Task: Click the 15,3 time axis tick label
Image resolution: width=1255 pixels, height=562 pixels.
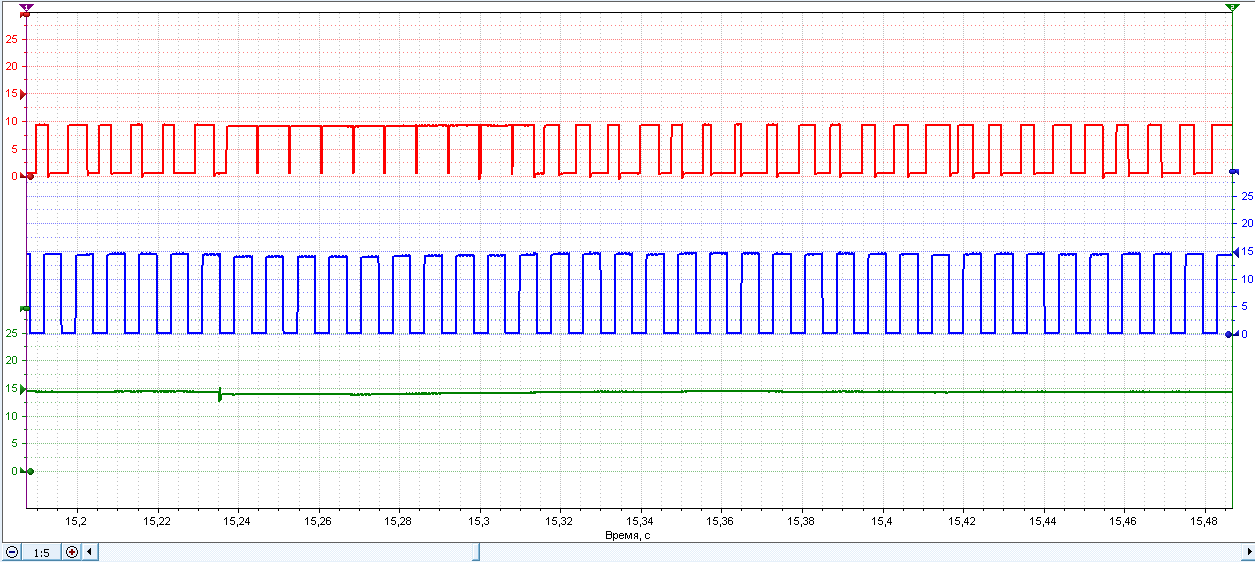Action: 479,522
